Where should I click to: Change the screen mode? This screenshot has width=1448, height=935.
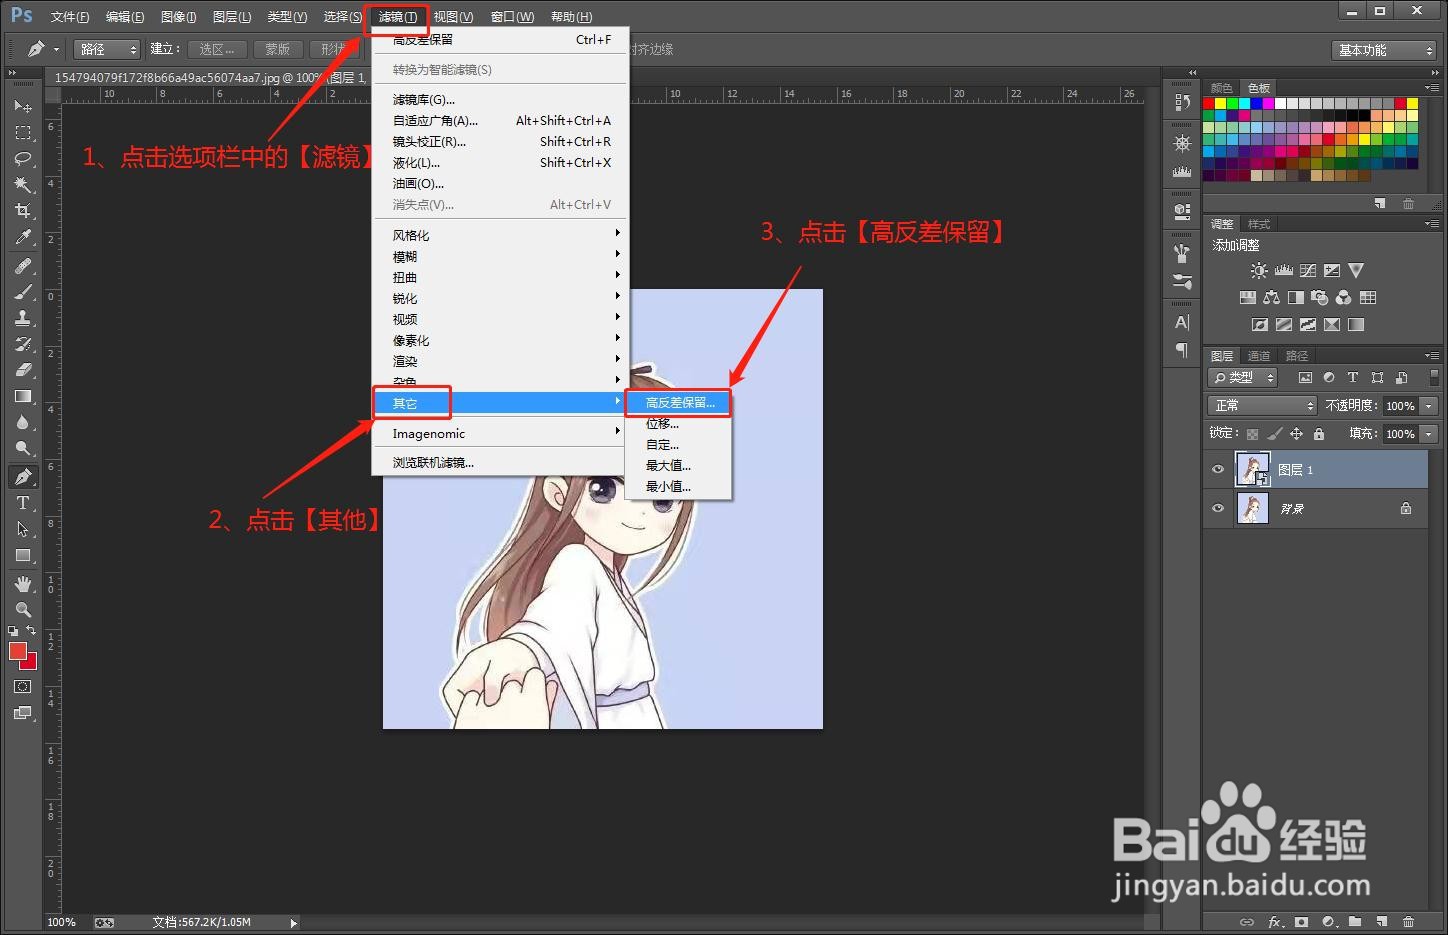(23, 713)
